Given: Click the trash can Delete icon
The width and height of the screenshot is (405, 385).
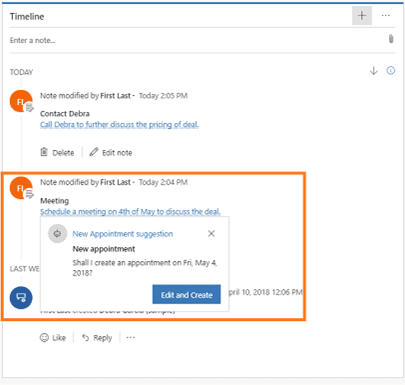Looking at the screenshot, I should coord(44,152).
